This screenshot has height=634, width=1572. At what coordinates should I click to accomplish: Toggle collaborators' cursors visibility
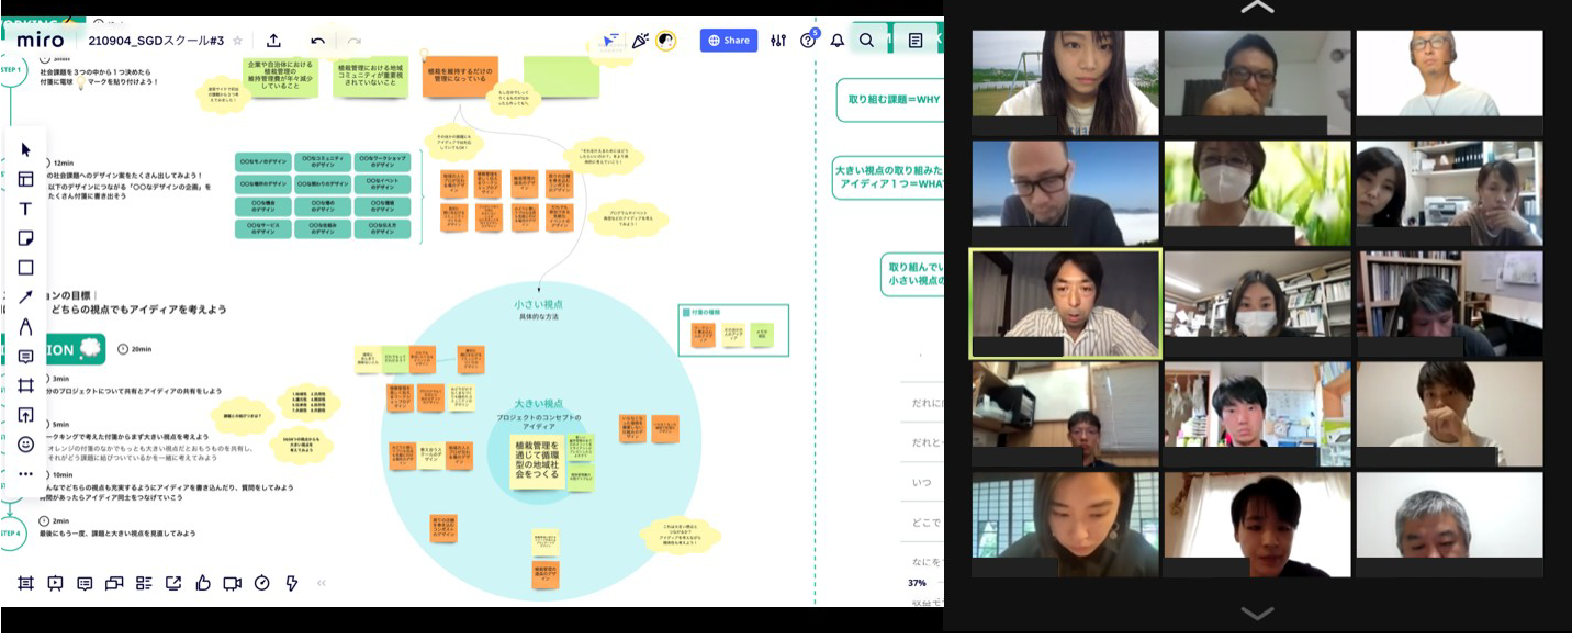point(611,40)
